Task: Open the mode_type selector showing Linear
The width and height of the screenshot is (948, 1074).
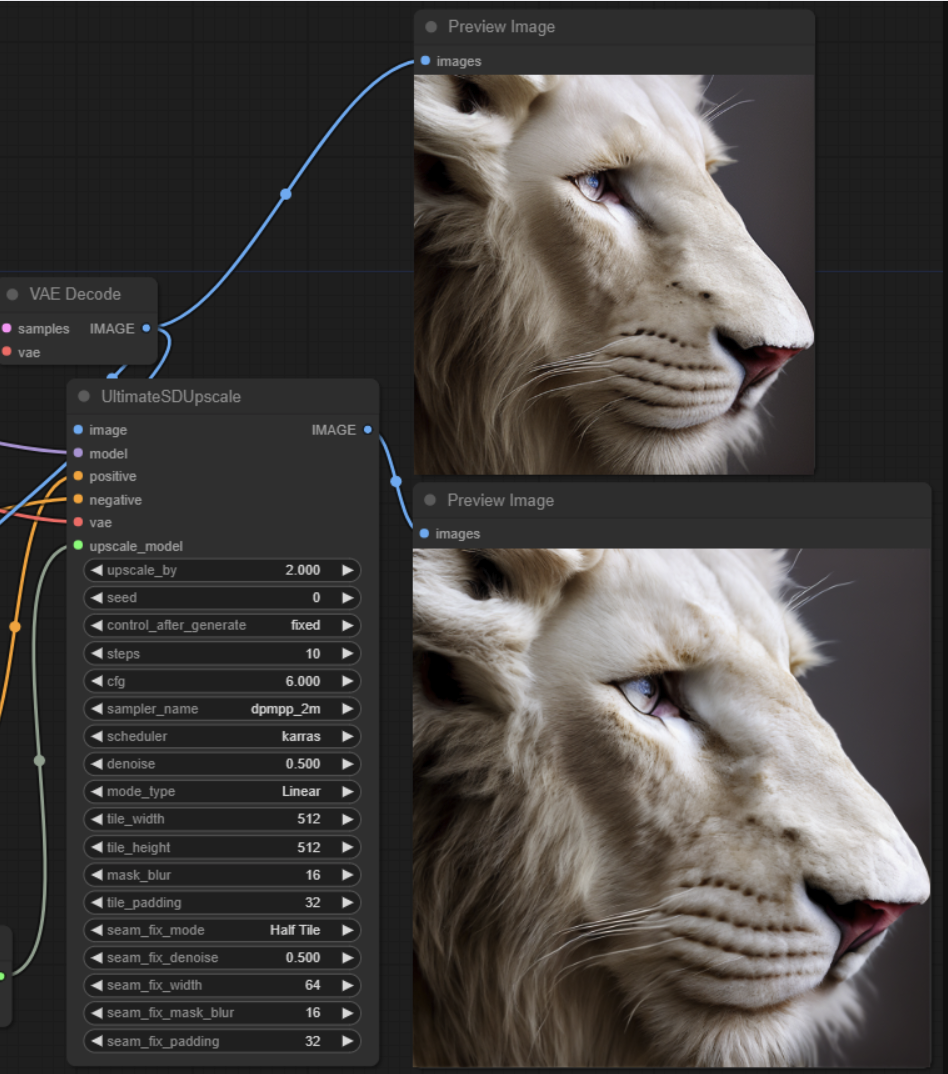Action: pos(222,791)
